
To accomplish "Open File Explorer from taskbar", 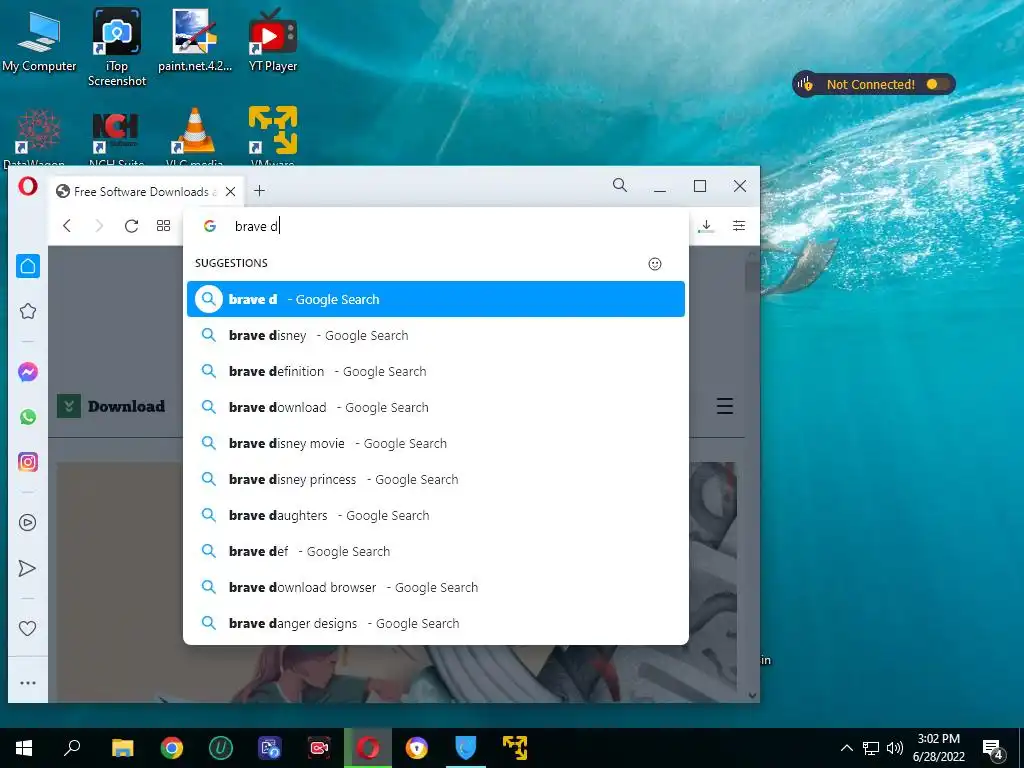I will (122, 748).
